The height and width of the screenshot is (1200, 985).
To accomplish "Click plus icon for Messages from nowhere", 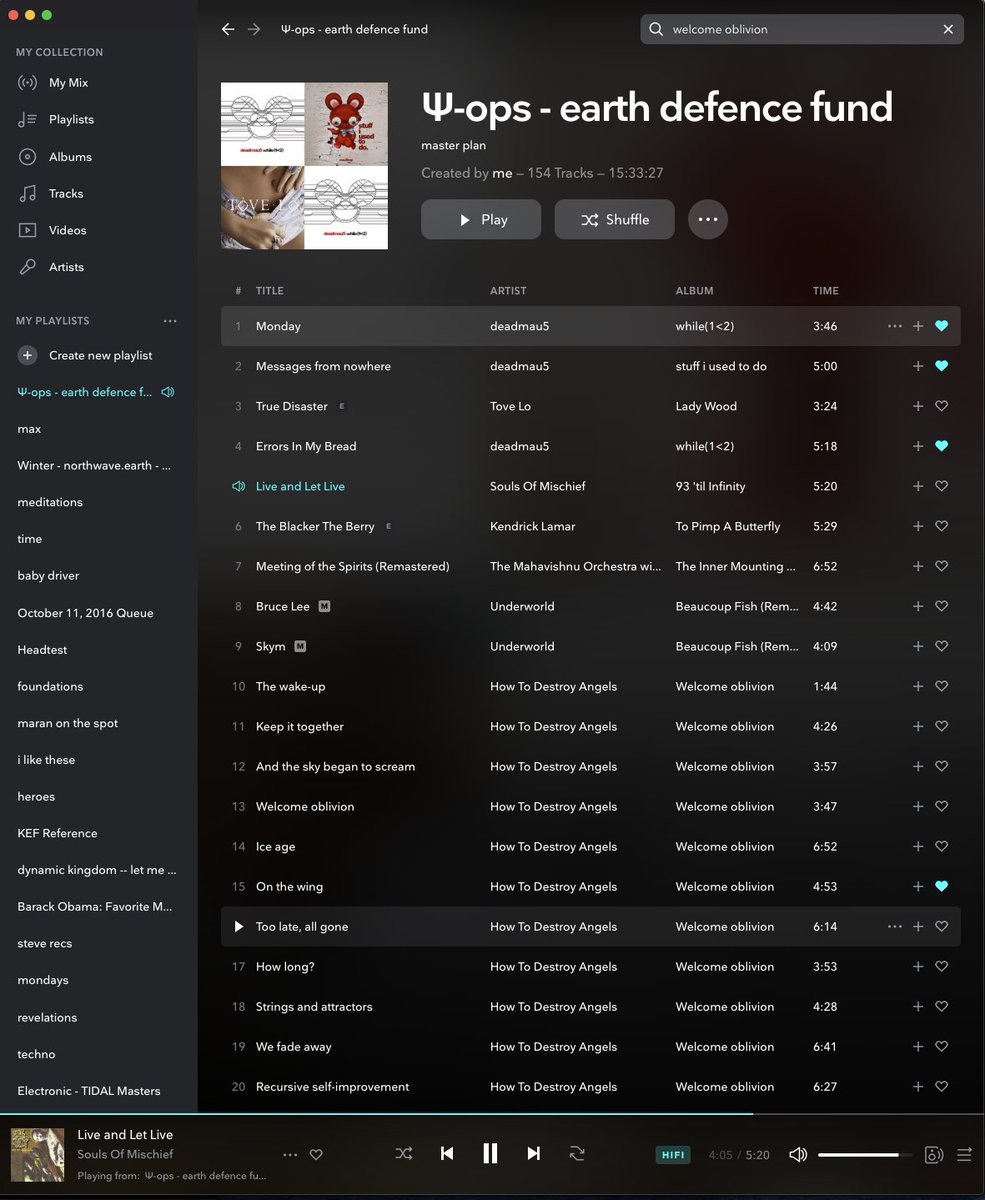I will coord(918,366).
